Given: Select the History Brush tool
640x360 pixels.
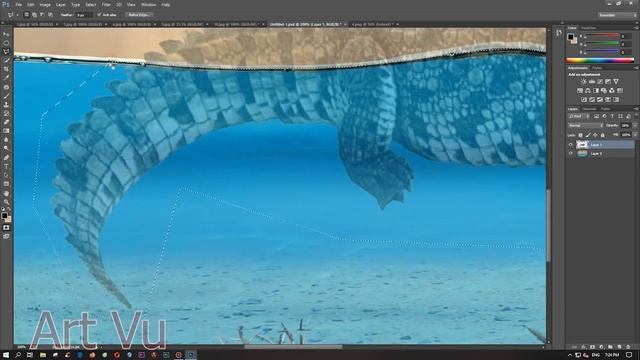Looking at the screenshot, I should [x=6, y=113].
